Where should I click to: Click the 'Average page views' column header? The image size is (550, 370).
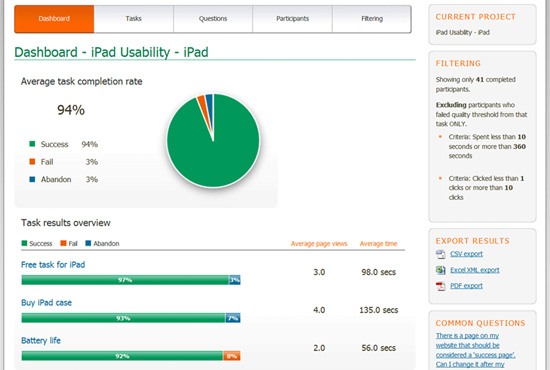[319, 243]
